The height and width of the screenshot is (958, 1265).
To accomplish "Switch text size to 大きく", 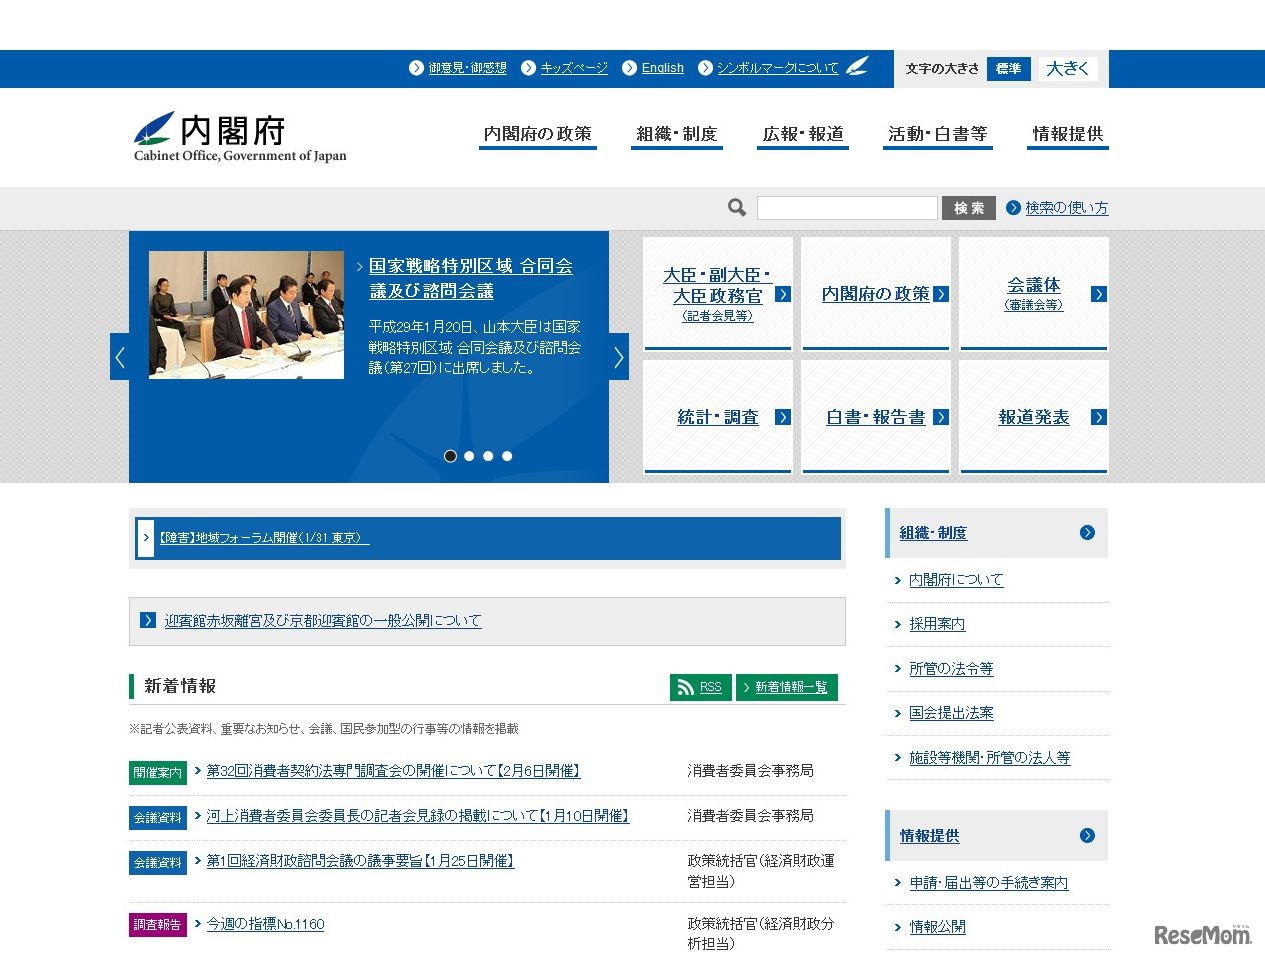I will pyautogui.click(x=1068, y=68).
